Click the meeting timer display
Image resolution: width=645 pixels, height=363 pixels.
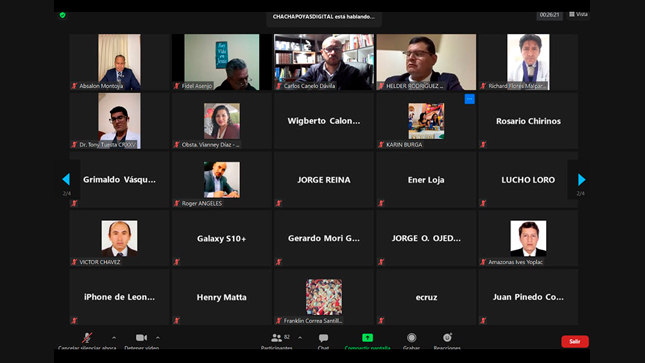tap(550, 15)
